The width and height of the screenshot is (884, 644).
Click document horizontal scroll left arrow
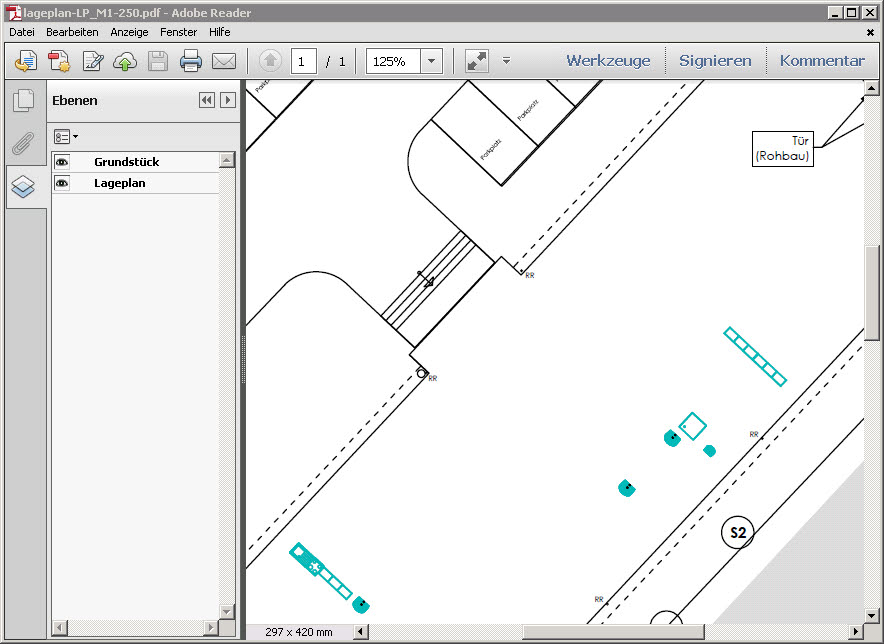click(361, 632)
